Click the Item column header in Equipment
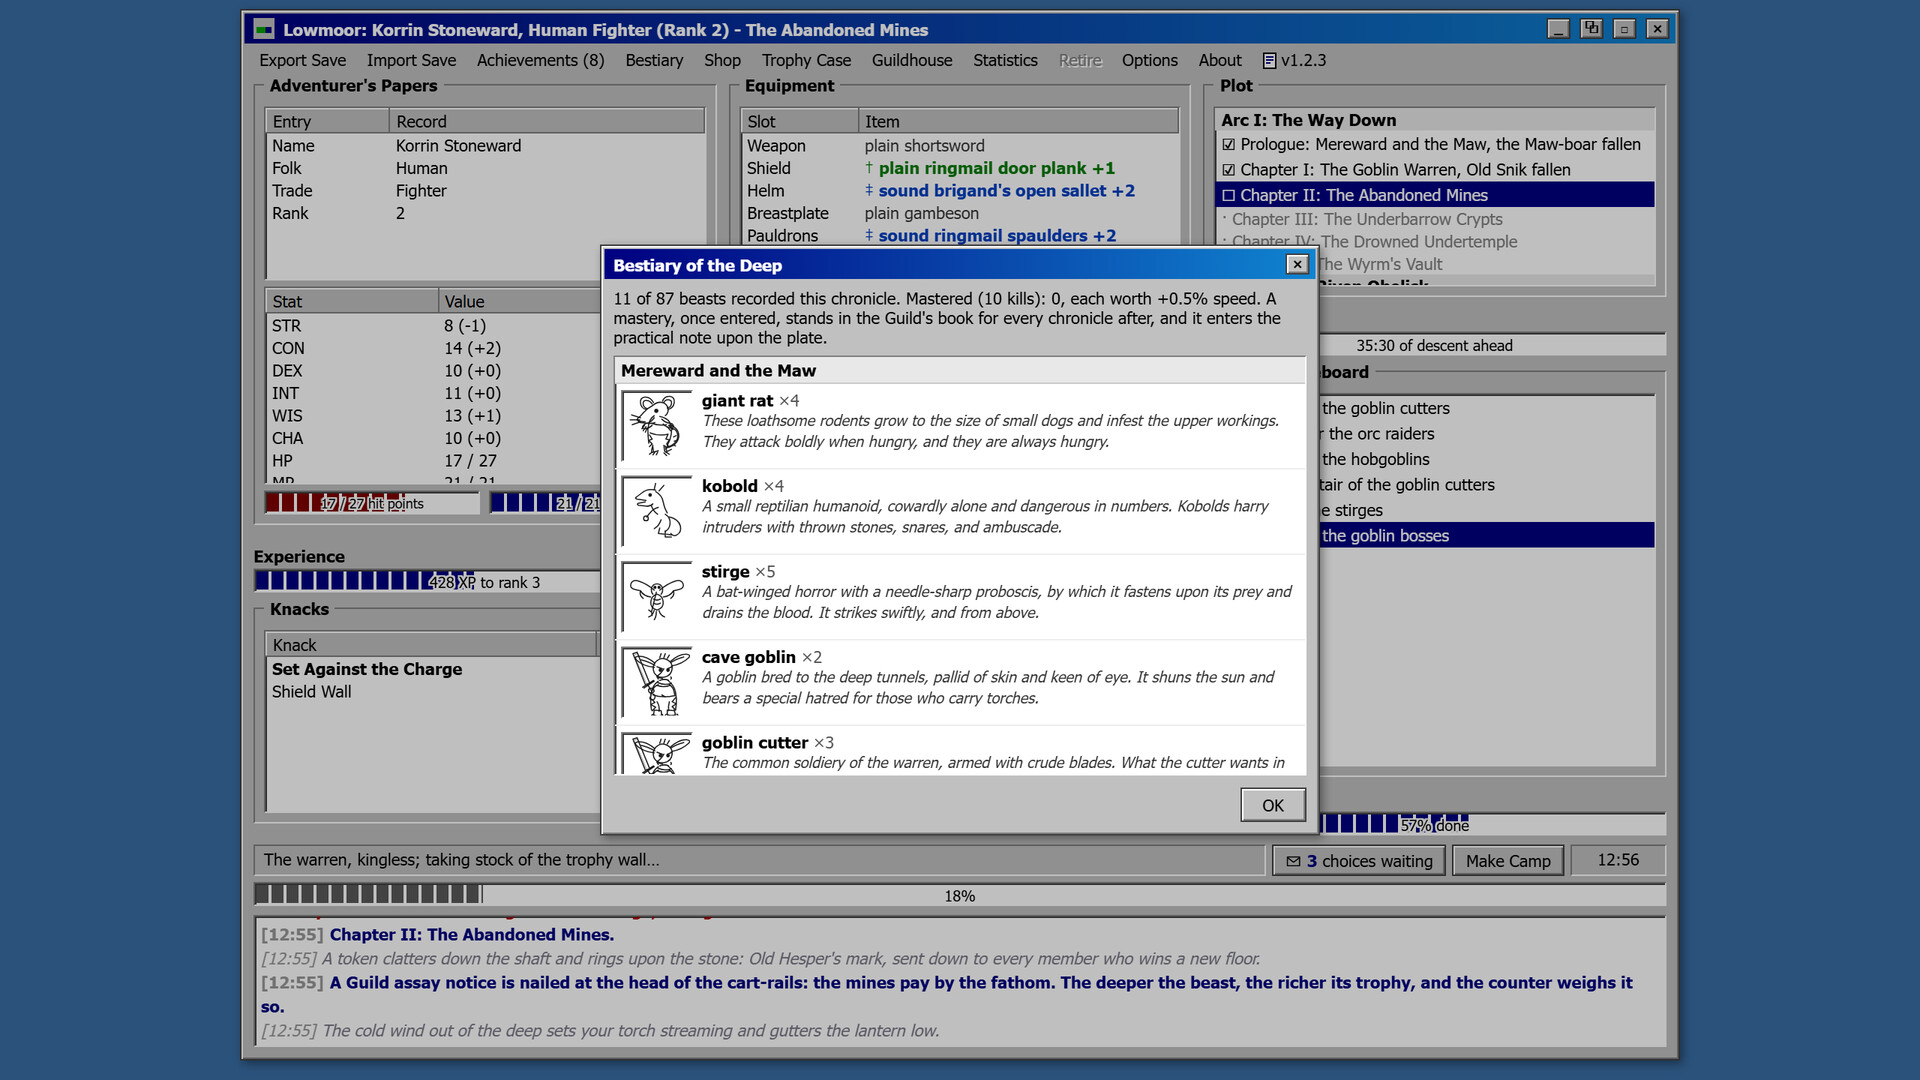Image resolution: width=1920 pixels, height=1080 pixels. click(x=1018, y=121)
